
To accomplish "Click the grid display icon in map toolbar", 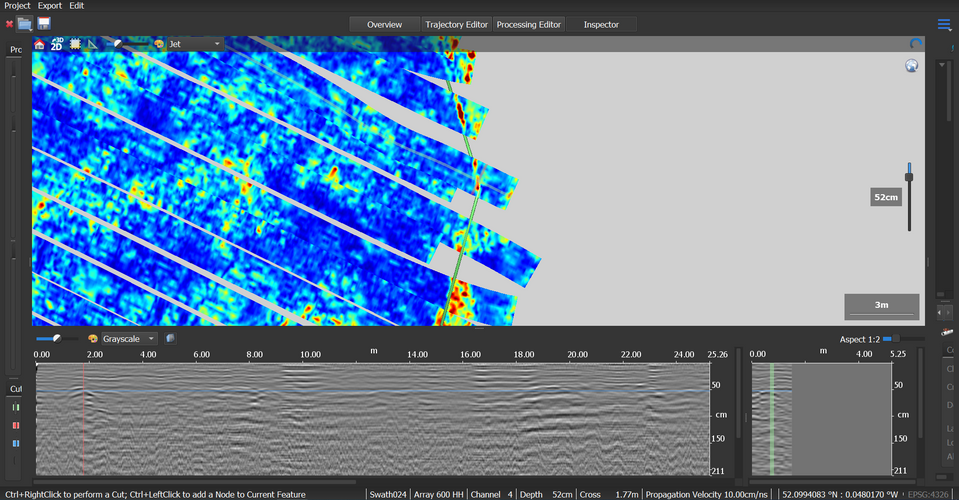I will click(x=75, y=44).
